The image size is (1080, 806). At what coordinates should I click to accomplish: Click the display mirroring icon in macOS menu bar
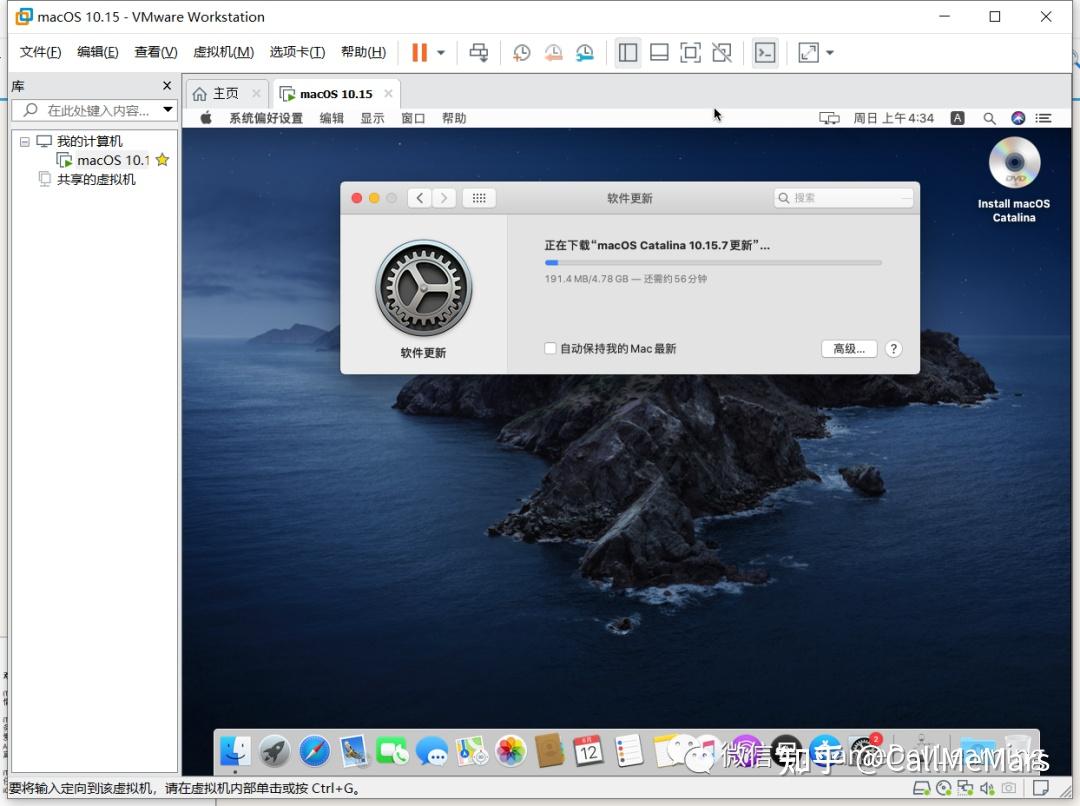pyautogui.click(x=829, y=118)
